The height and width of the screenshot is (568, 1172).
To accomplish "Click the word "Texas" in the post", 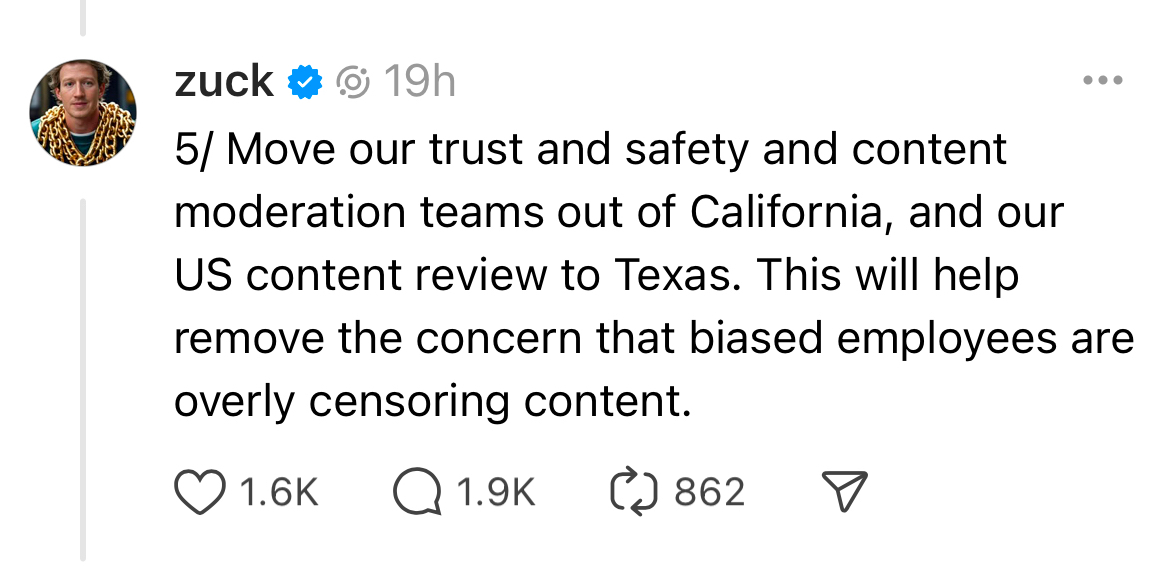I will point(675,275).
